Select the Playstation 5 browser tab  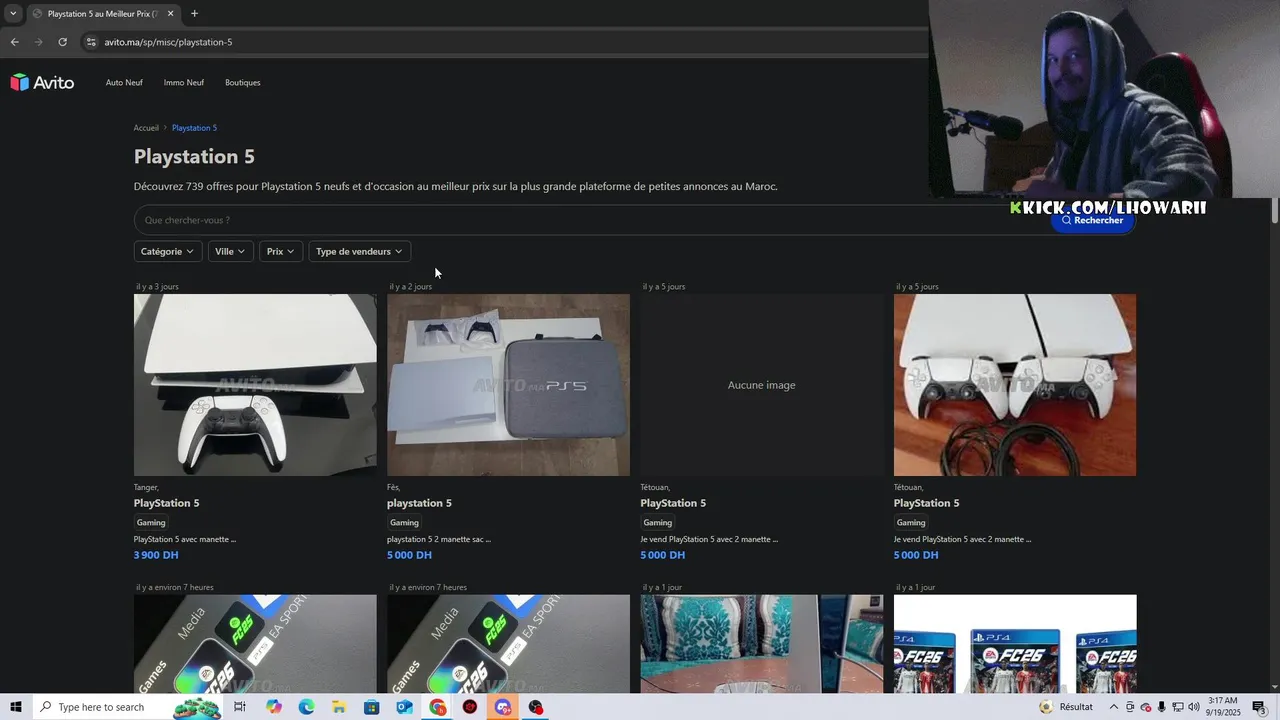click(103, 14)
